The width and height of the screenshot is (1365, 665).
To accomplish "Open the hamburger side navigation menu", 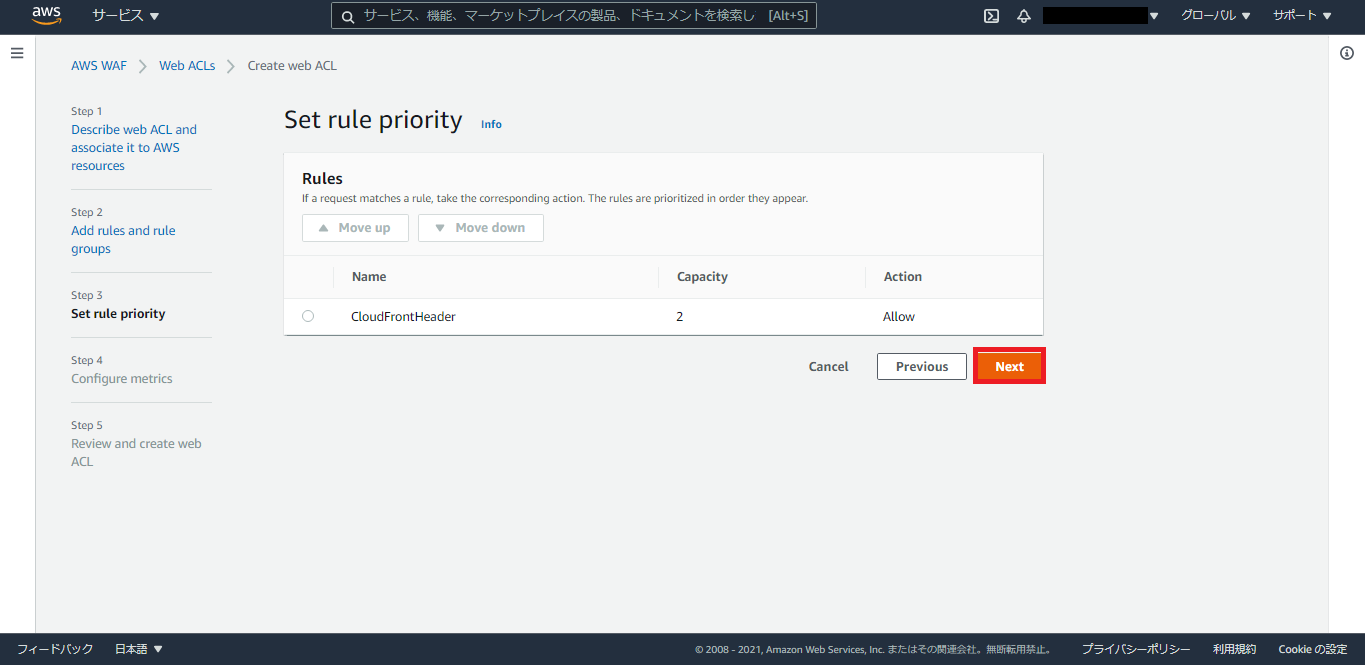I will click(17, 53).
